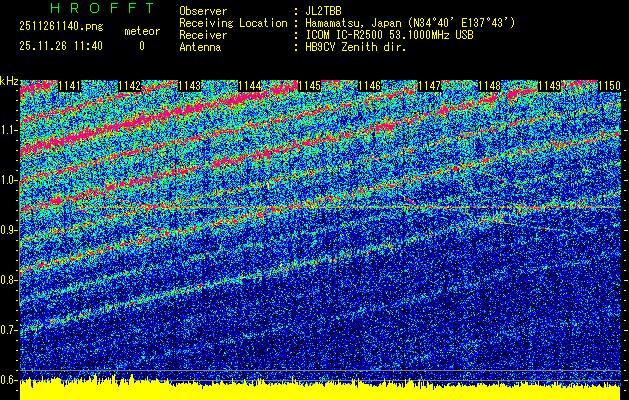Select the 1150 time marker
The image size is (629, 400).
[x=608, y=87]
